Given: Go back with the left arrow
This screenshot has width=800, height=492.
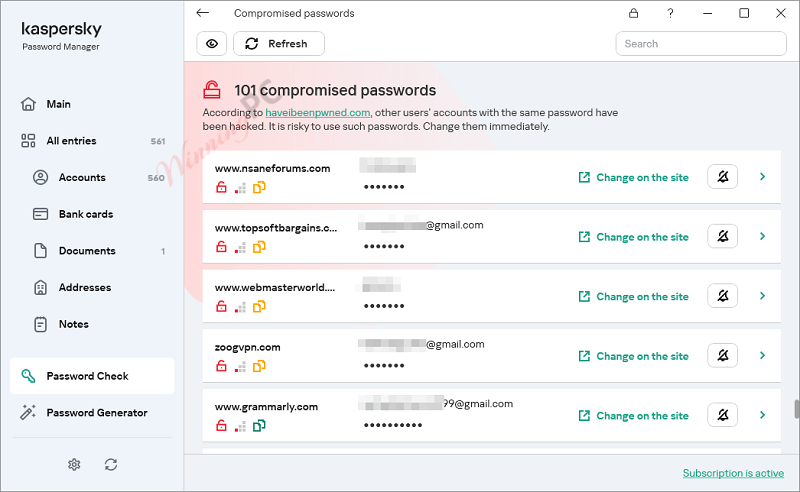Looking at the screenshot, I should (203, 13).
